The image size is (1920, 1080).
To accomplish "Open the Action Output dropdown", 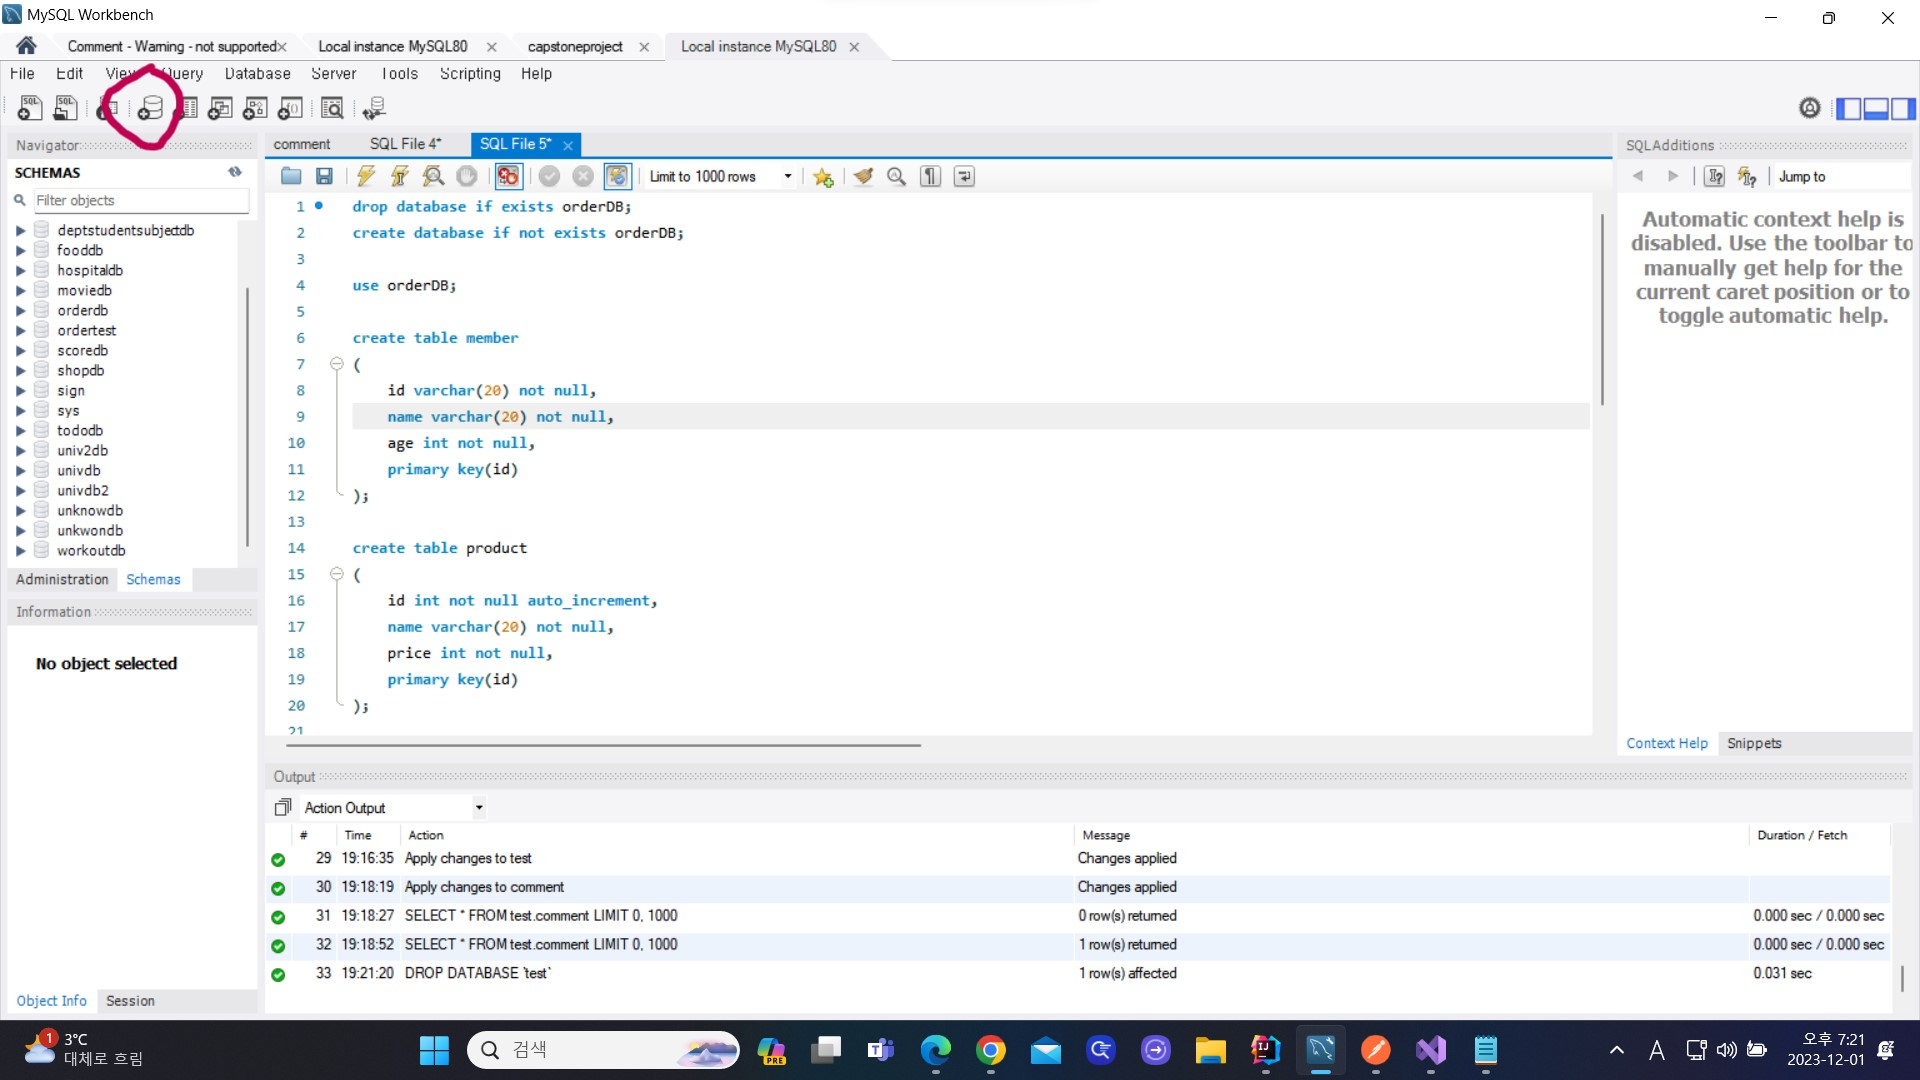I will pos(479,808).
